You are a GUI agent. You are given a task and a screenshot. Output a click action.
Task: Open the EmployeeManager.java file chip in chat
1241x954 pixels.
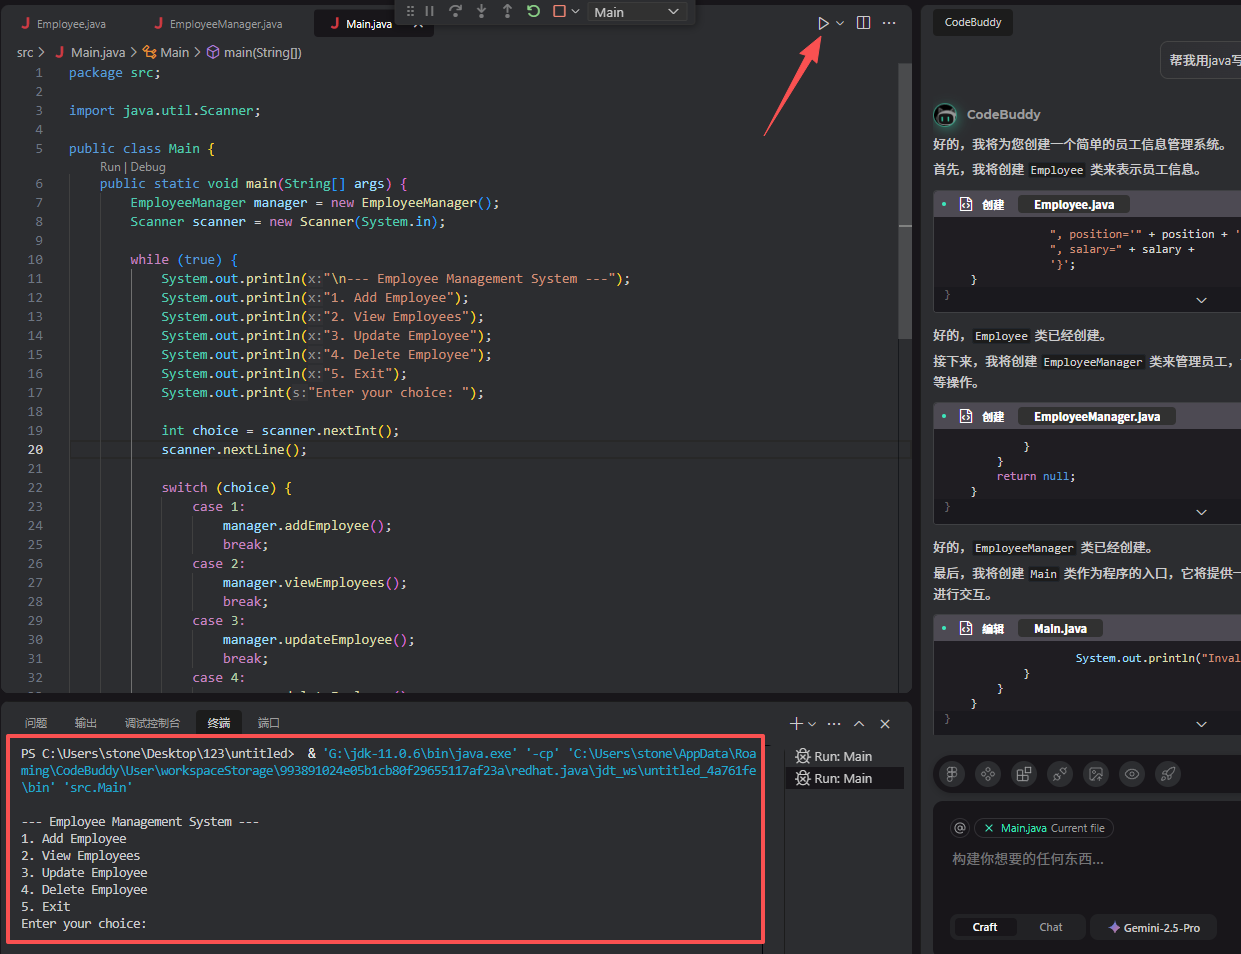coord(1097,416)
